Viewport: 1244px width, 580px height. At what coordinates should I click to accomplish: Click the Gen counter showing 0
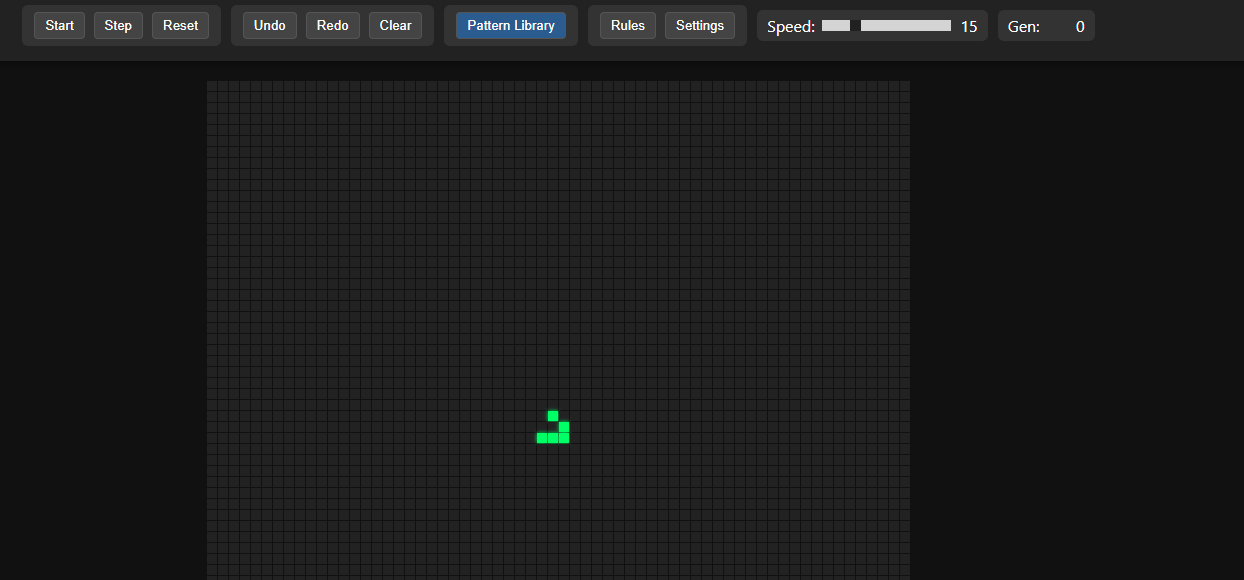pos(1080,26)
